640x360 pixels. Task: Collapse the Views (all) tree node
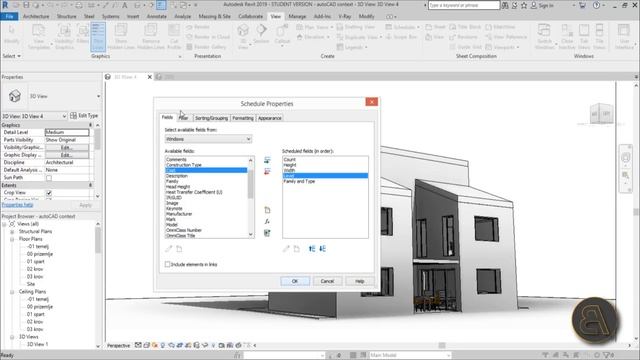pyautogui.click(x=4, y=224)
